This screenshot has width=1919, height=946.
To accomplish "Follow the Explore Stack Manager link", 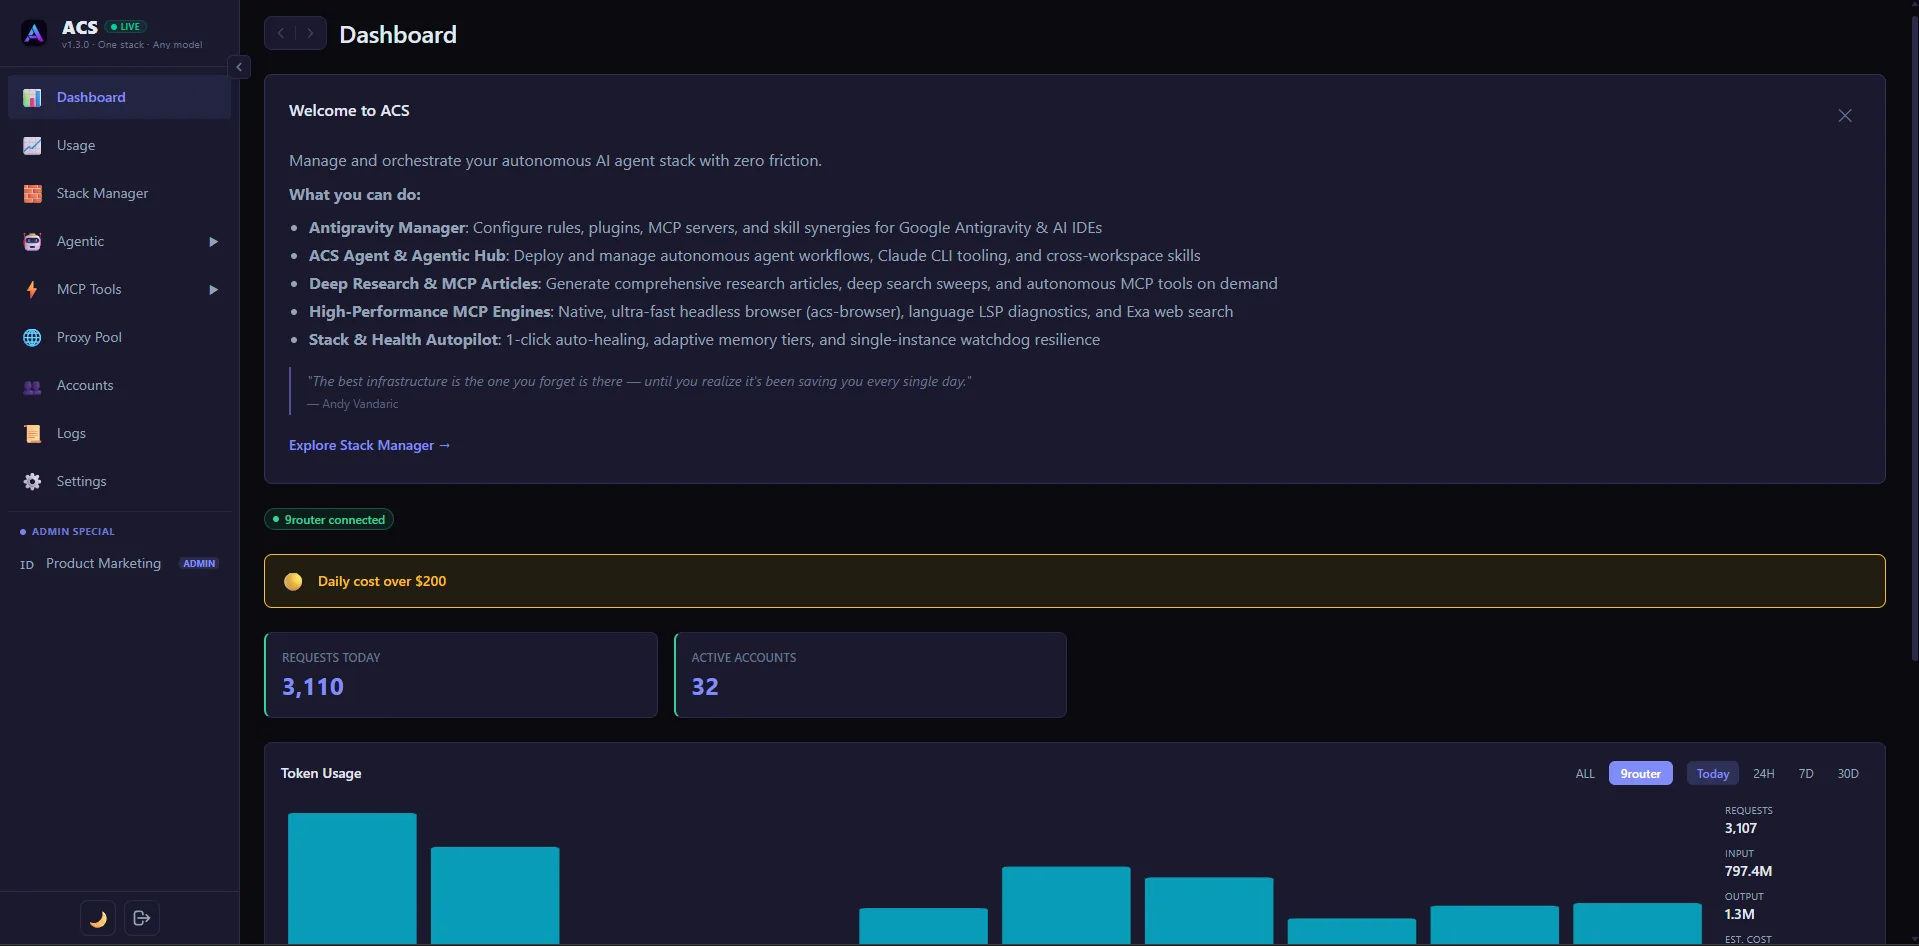I will tap(370, 446).
